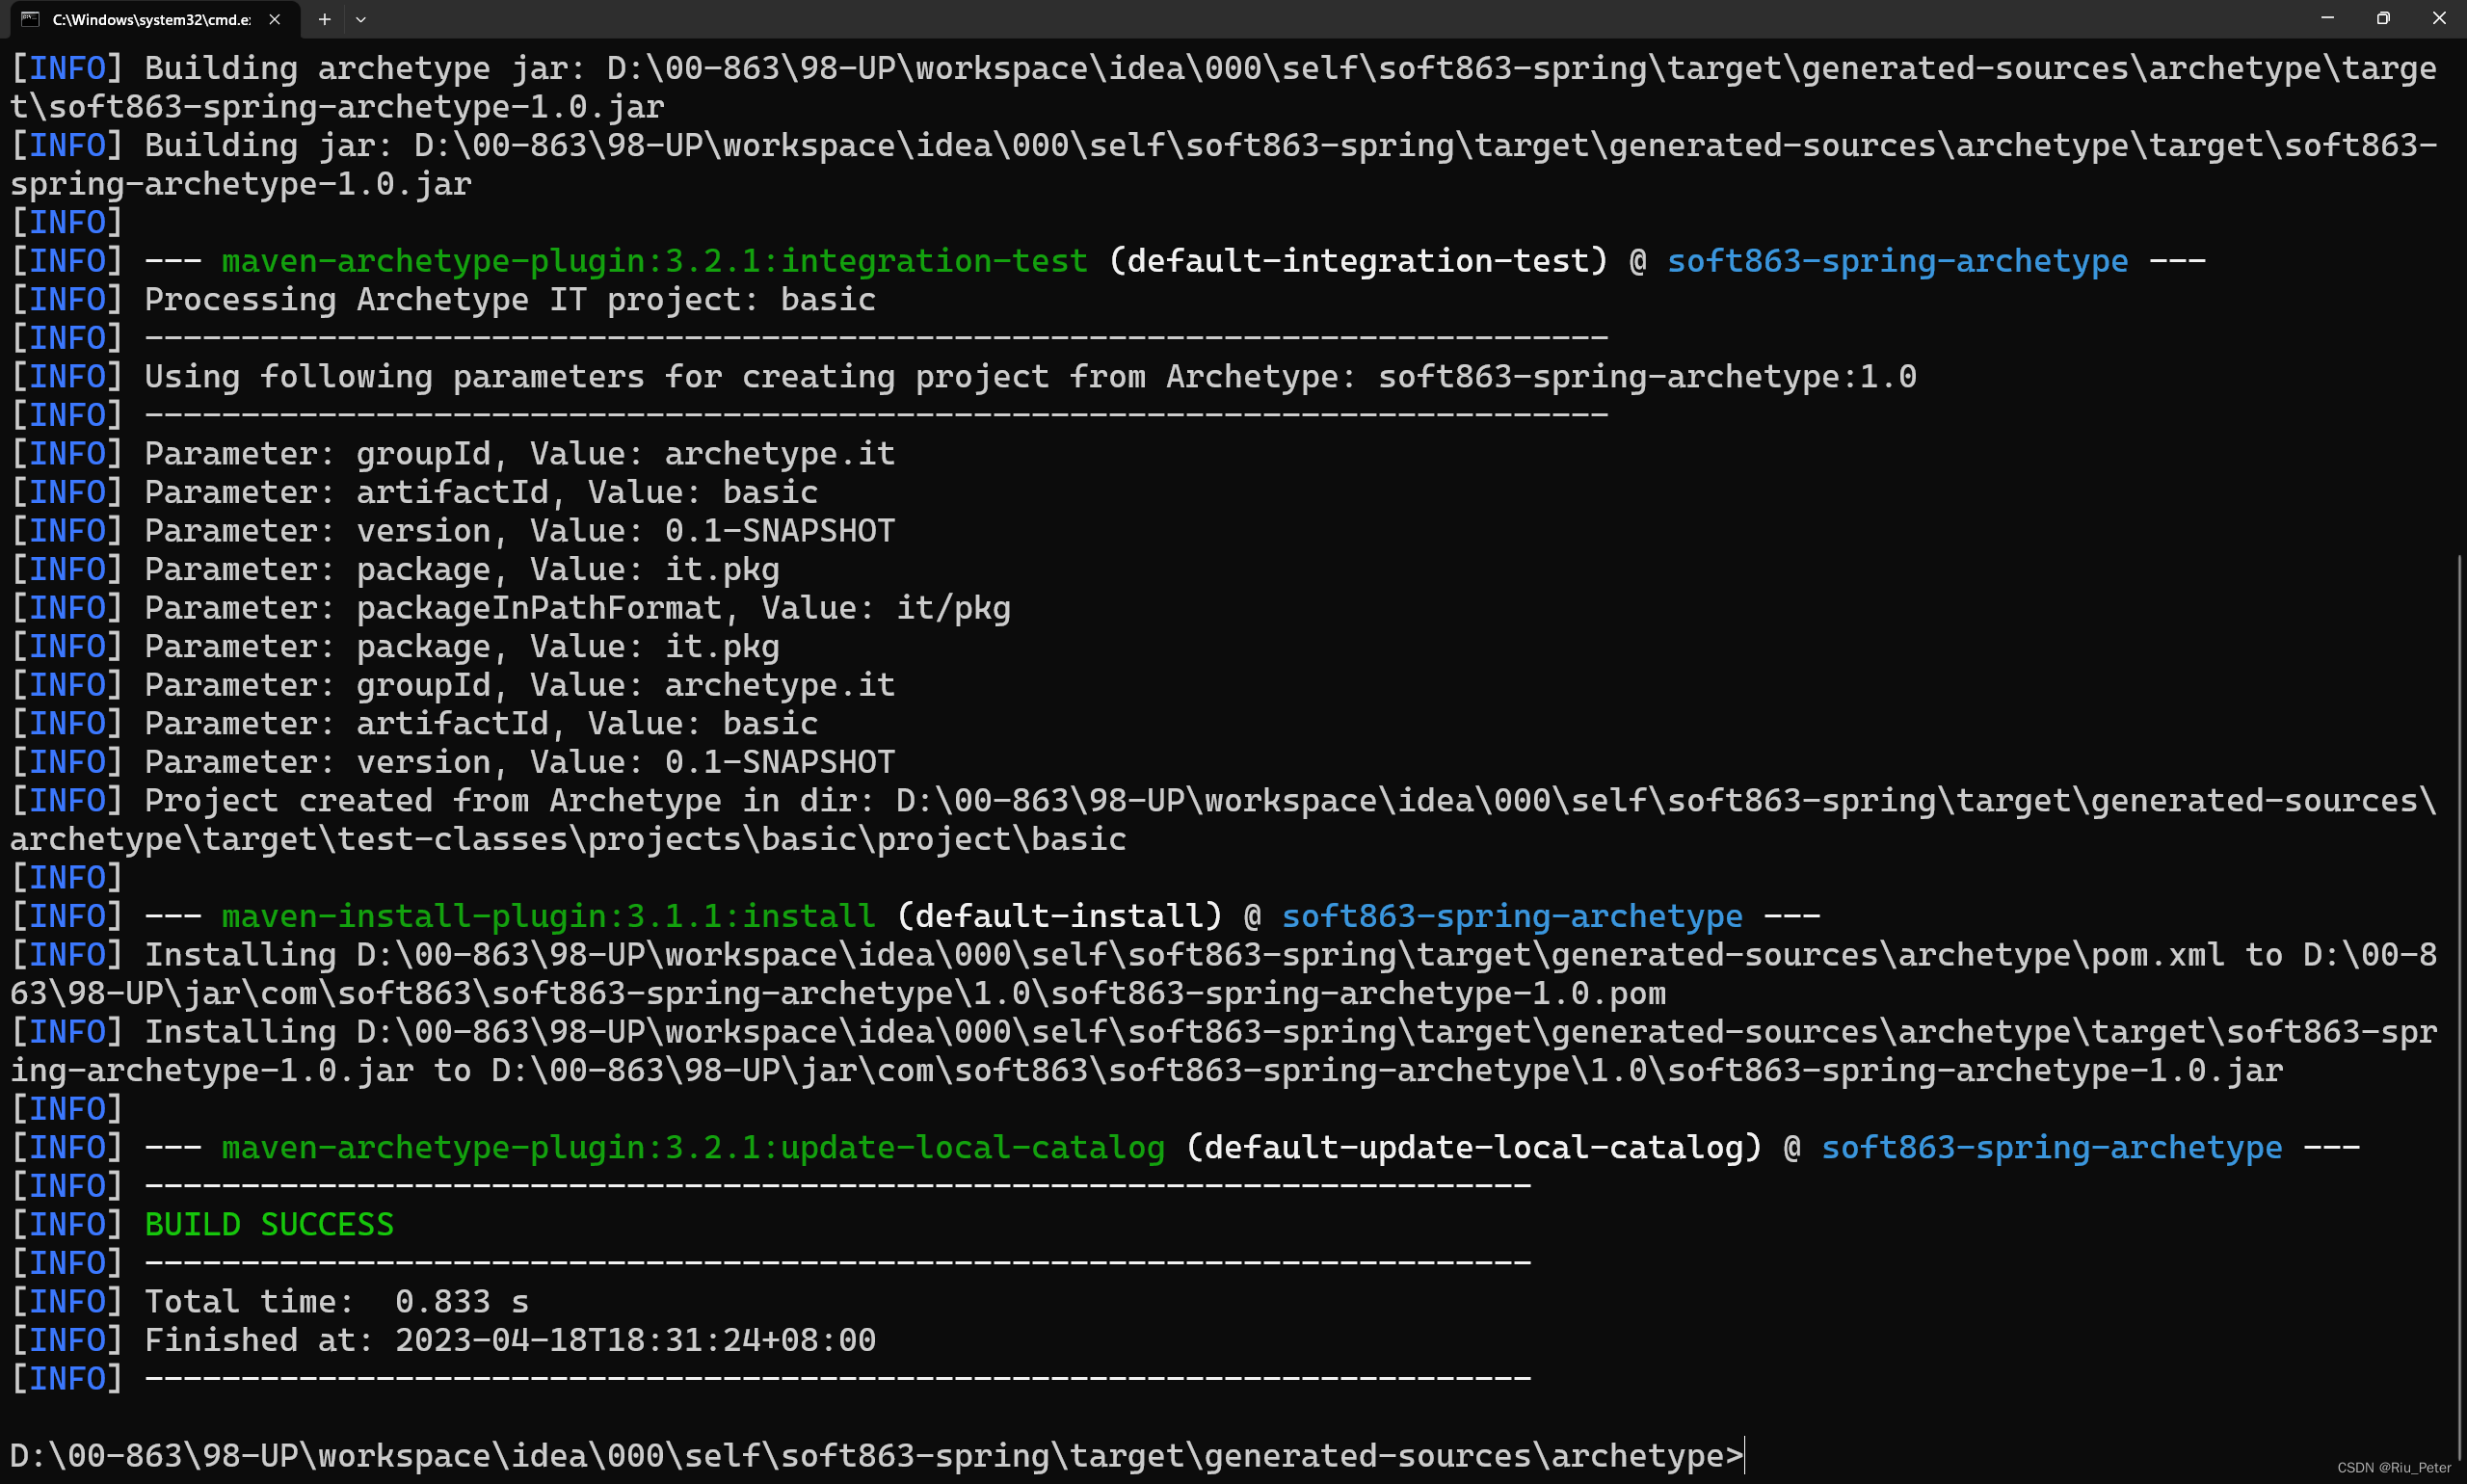The width and height of the screenshot is (2467, 1484).
Task: Click 'Processing Archetype IT project: basic' line
Action: click(x=444, y=299)
